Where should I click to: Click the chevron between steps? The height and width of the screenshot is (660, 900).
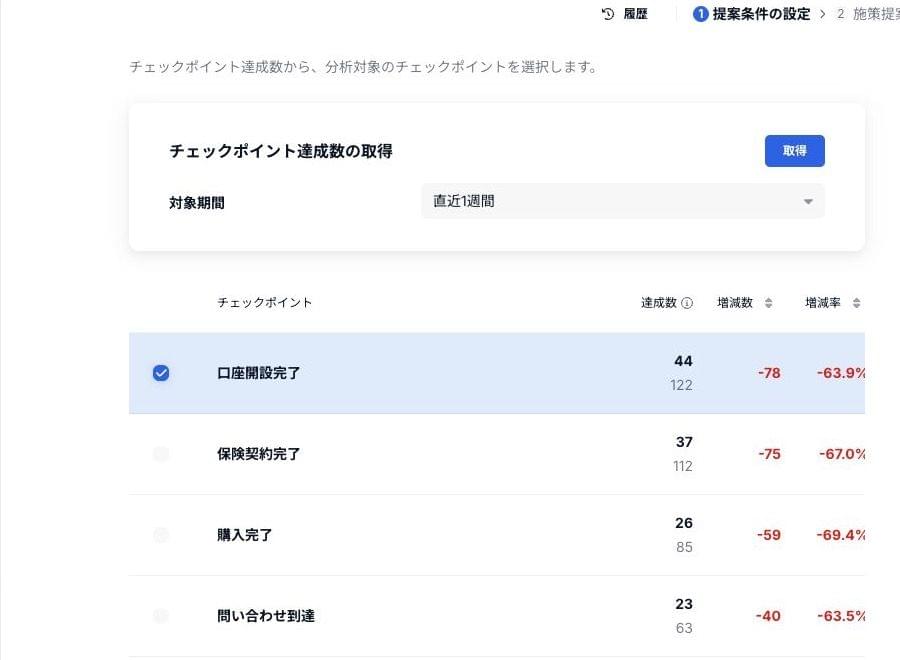point(823,14)
